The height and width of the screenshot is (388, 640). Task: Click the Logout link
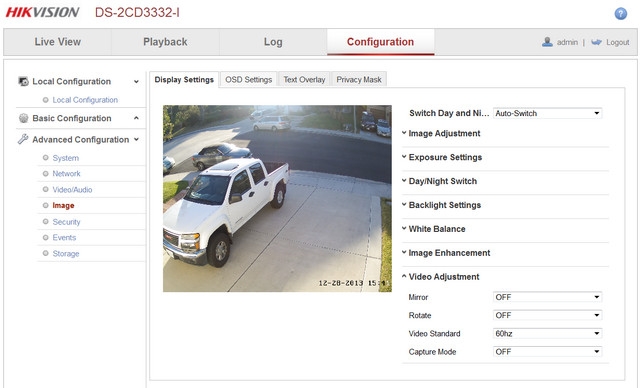tap(618, 42)
